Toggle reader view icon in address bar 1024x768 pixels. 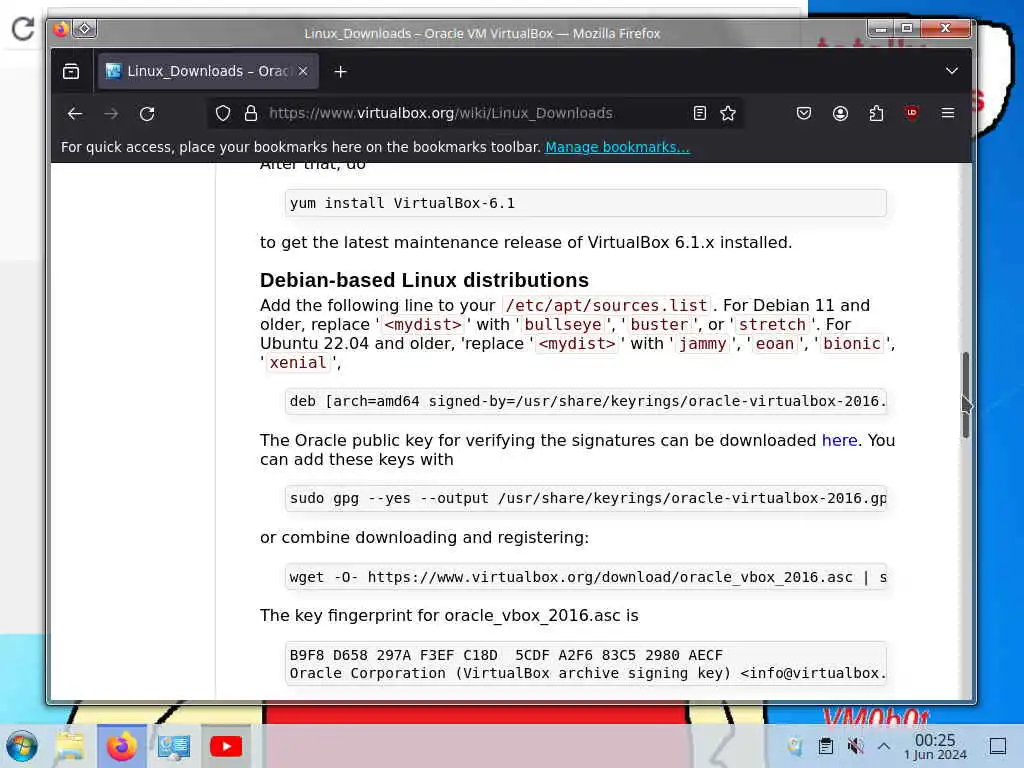tap(699, 114)
